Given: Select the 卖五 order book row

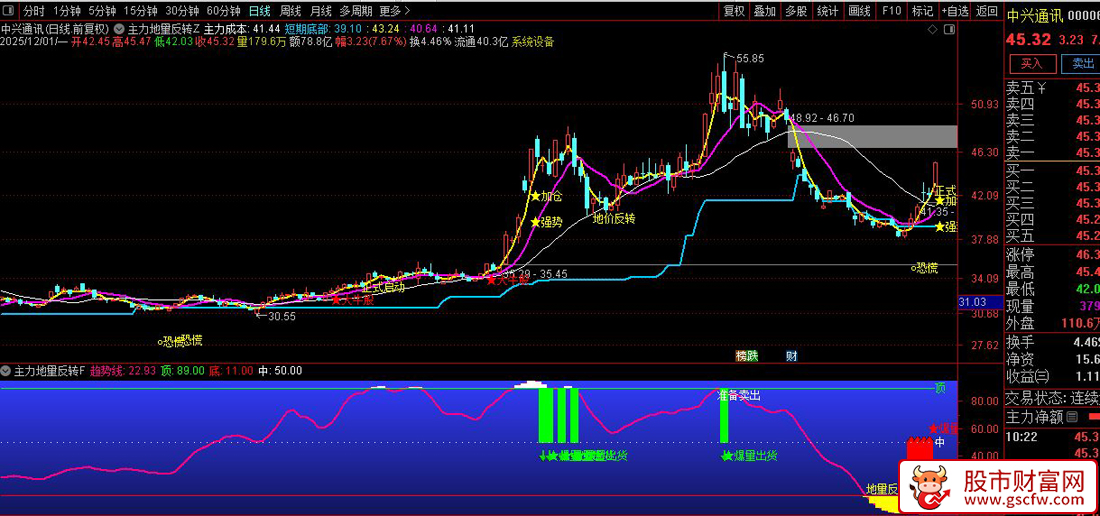Looking at the screenshot, I should (x=1052, y=88).
